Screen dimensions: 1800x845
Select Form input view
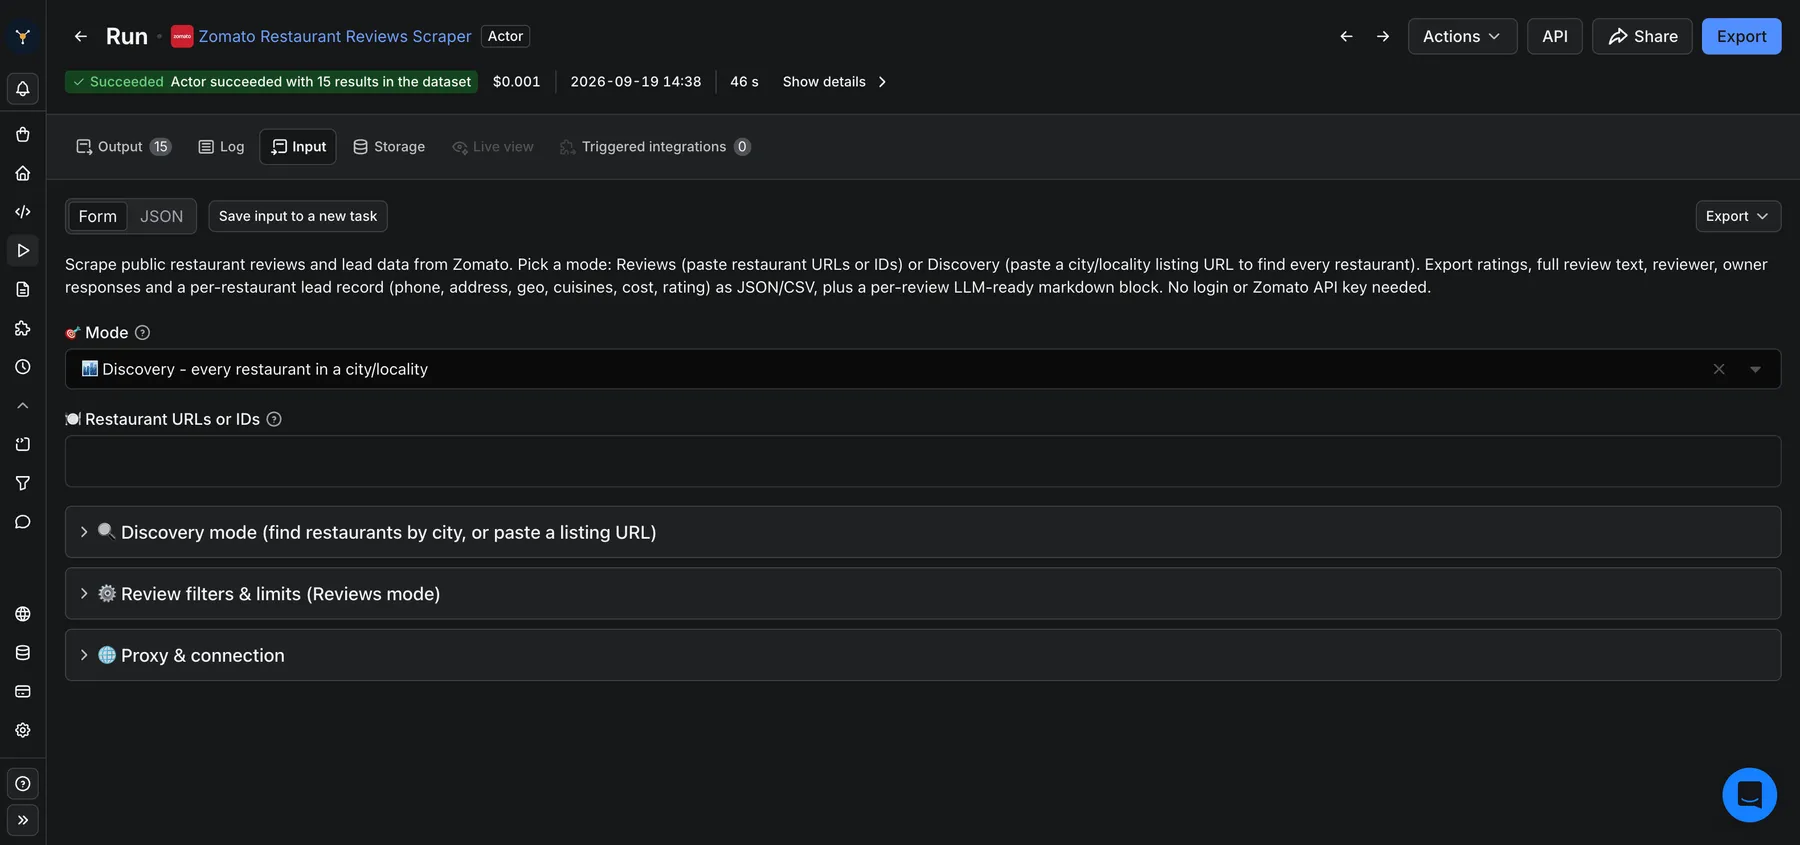coord(98,216)
